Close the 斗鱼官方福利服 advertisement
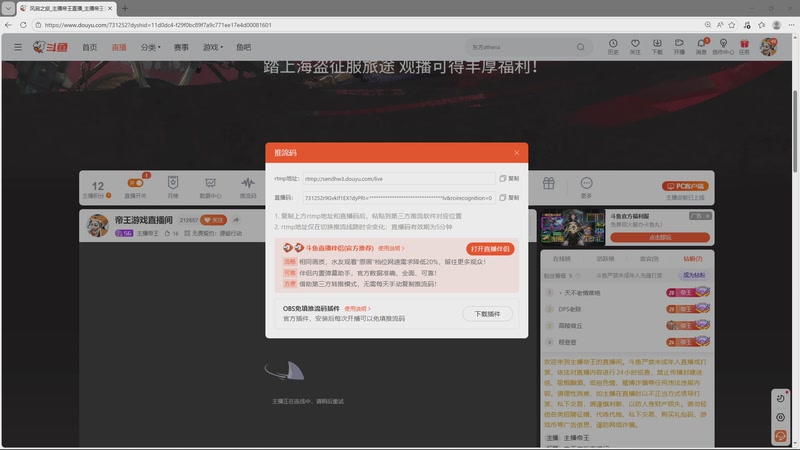 click(707, 216)
